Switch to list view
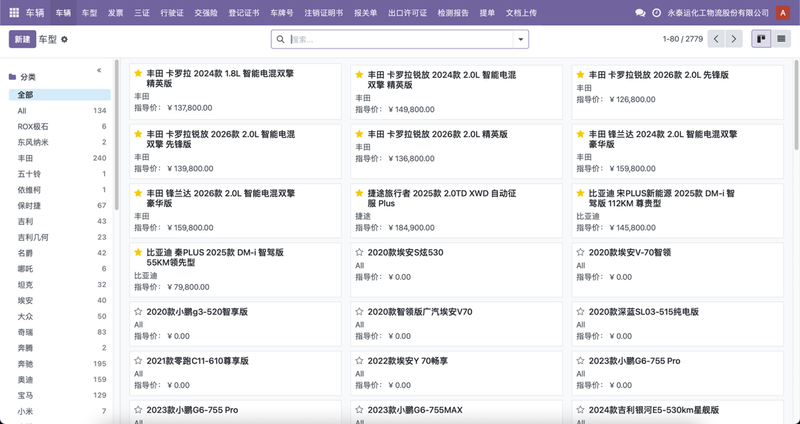 click(x=781, y=39)
